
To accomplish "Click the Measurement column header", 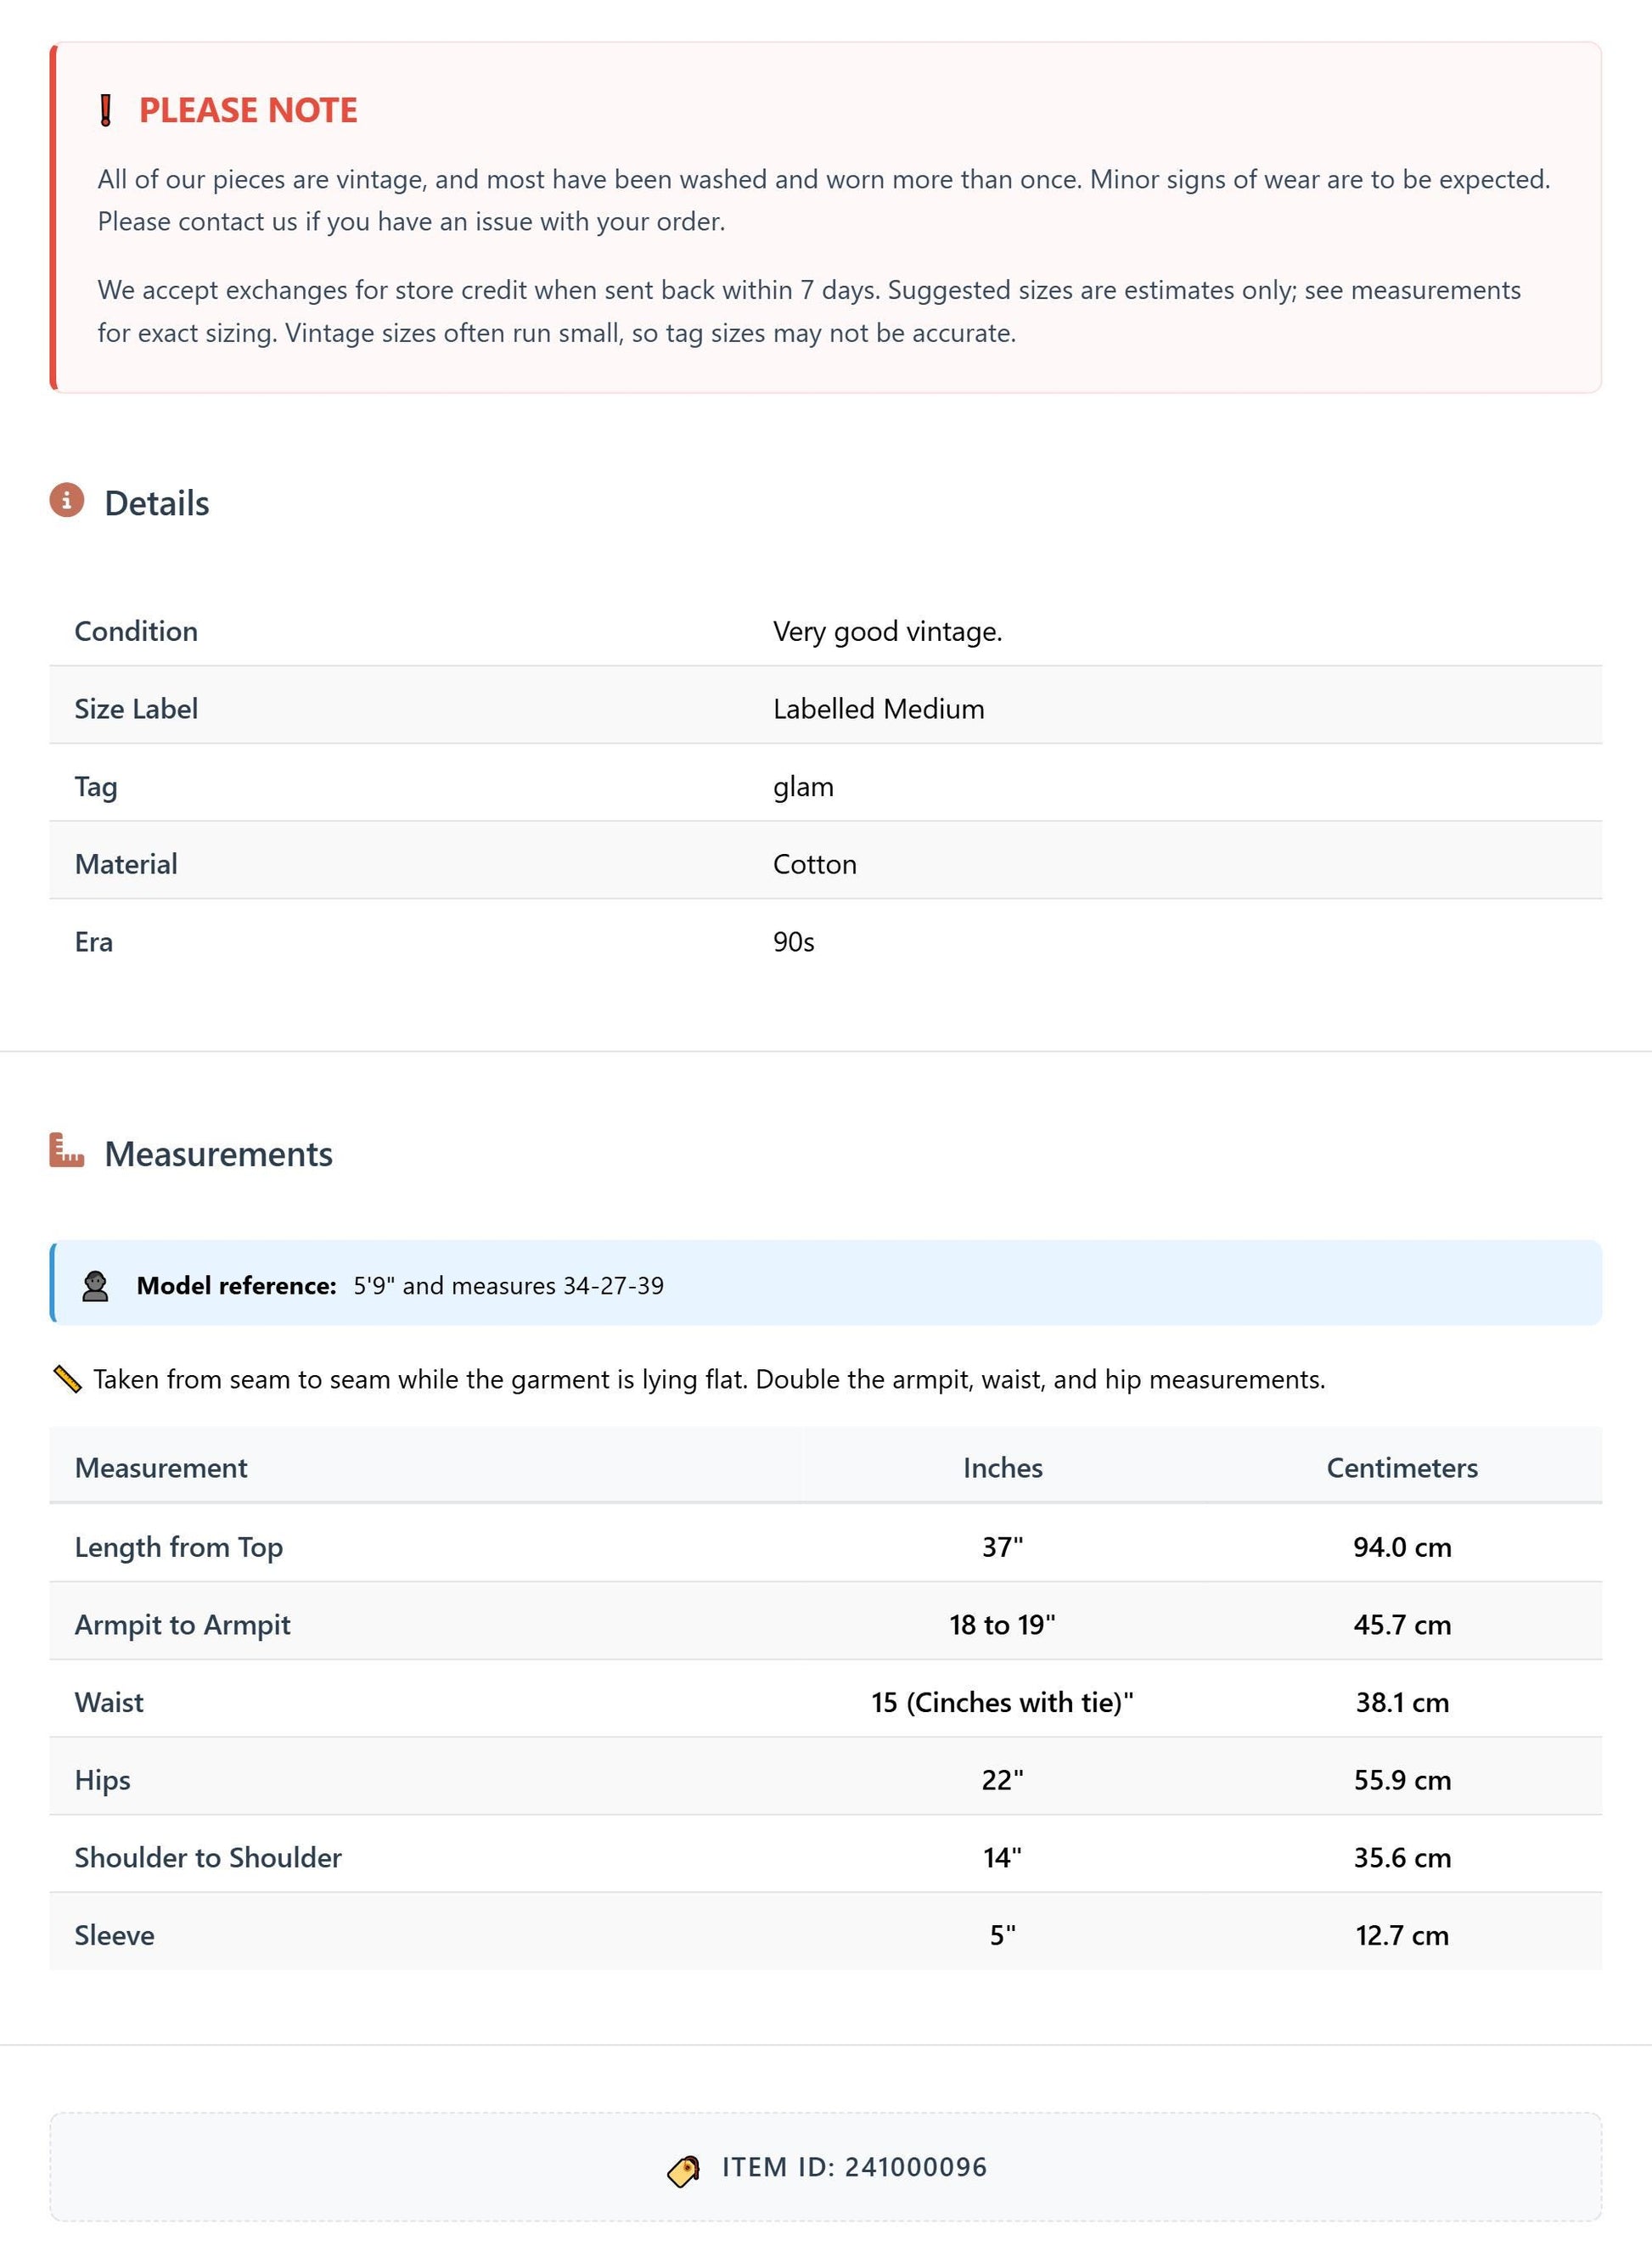I will click(161, 1468).
